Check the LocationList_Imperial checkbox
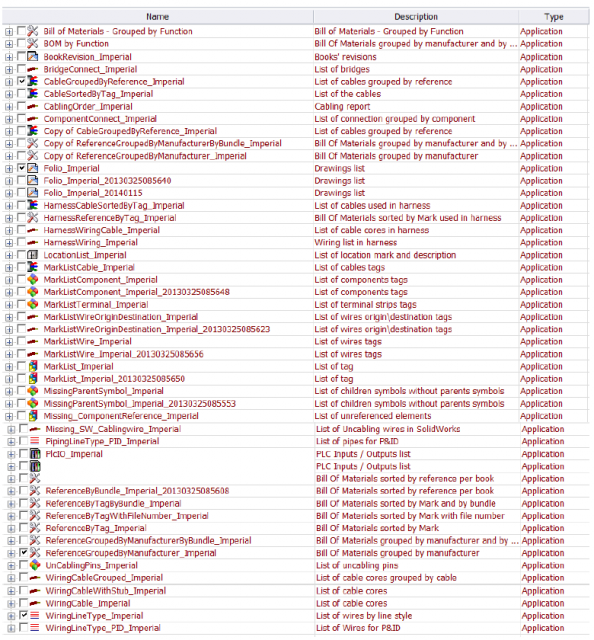 click(22, 254)
